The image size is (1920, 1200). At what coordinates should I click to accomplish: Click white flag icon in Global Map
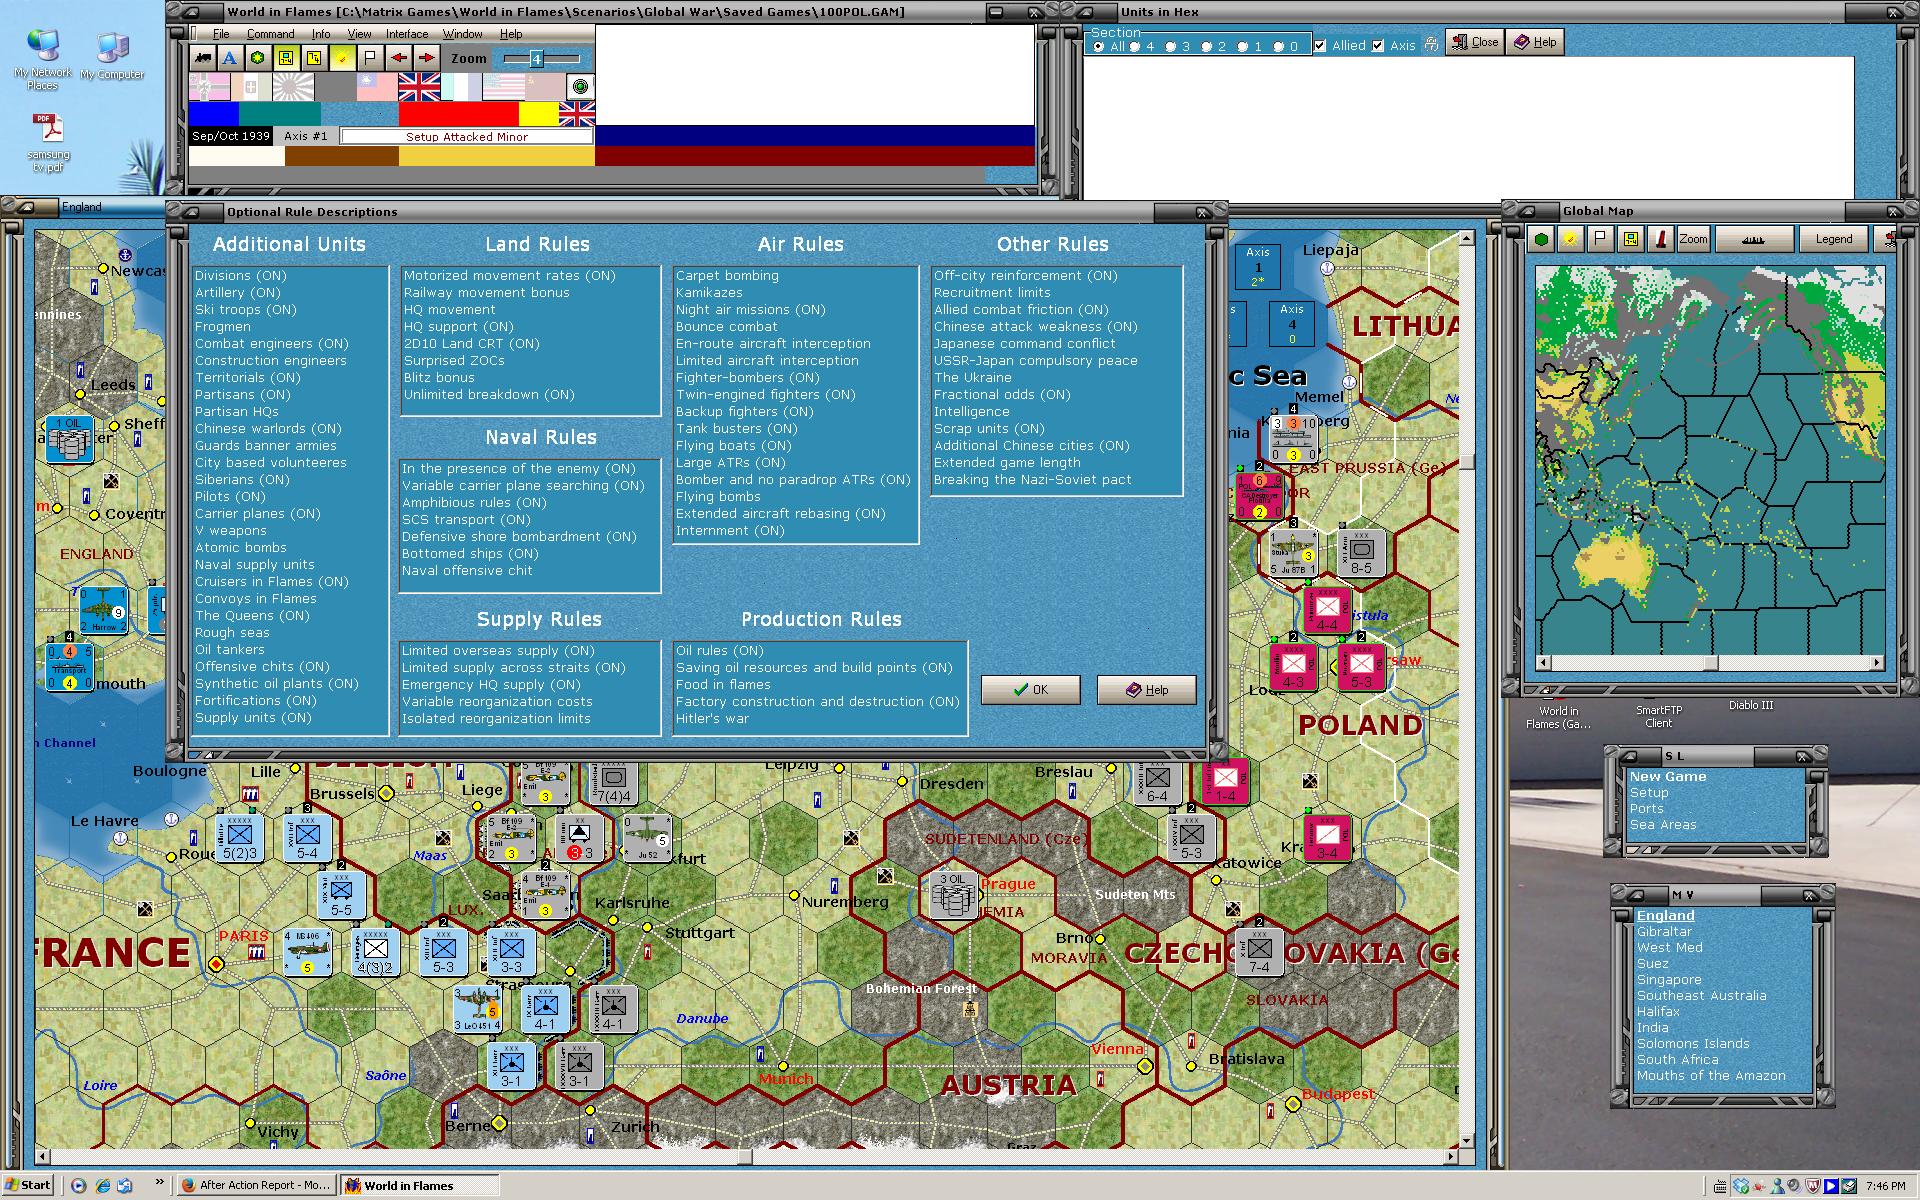pyautogui.click(x=1601, y=239)
